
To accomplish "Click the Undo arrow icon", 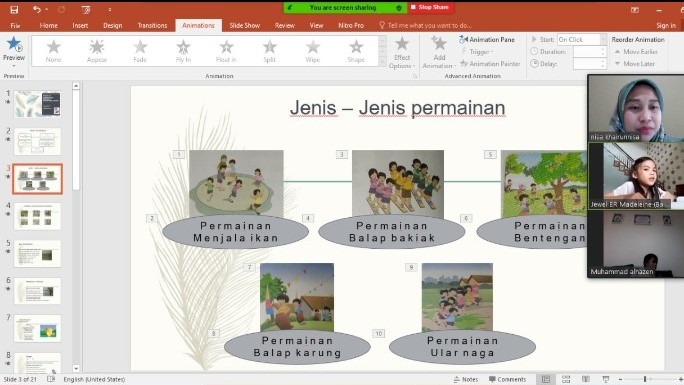I will [37, 9].
